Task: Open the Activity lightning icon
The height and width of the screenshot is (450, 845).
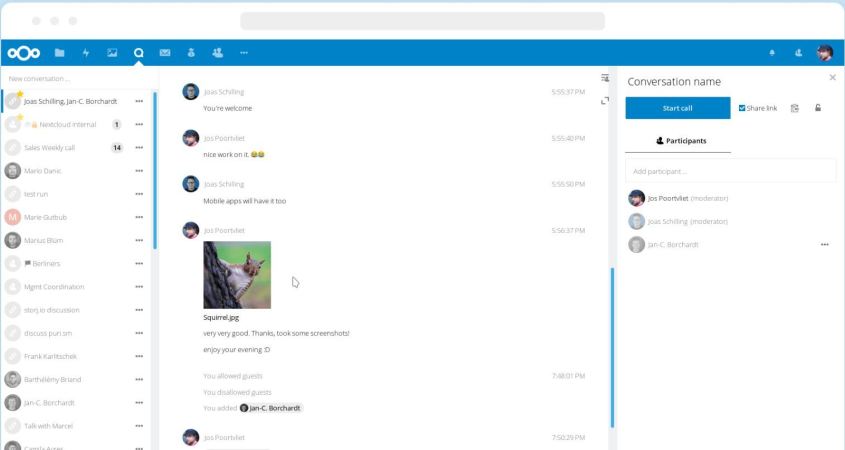Action: [x=86, y=53]
